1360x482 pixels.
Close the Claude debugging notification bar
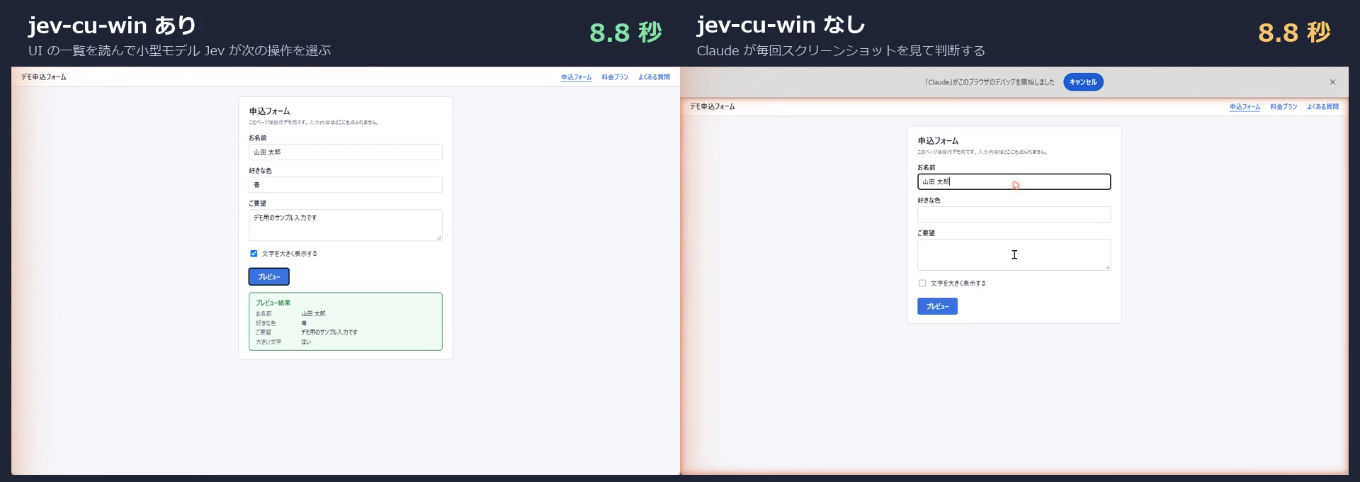click(x=1332, y=82)
